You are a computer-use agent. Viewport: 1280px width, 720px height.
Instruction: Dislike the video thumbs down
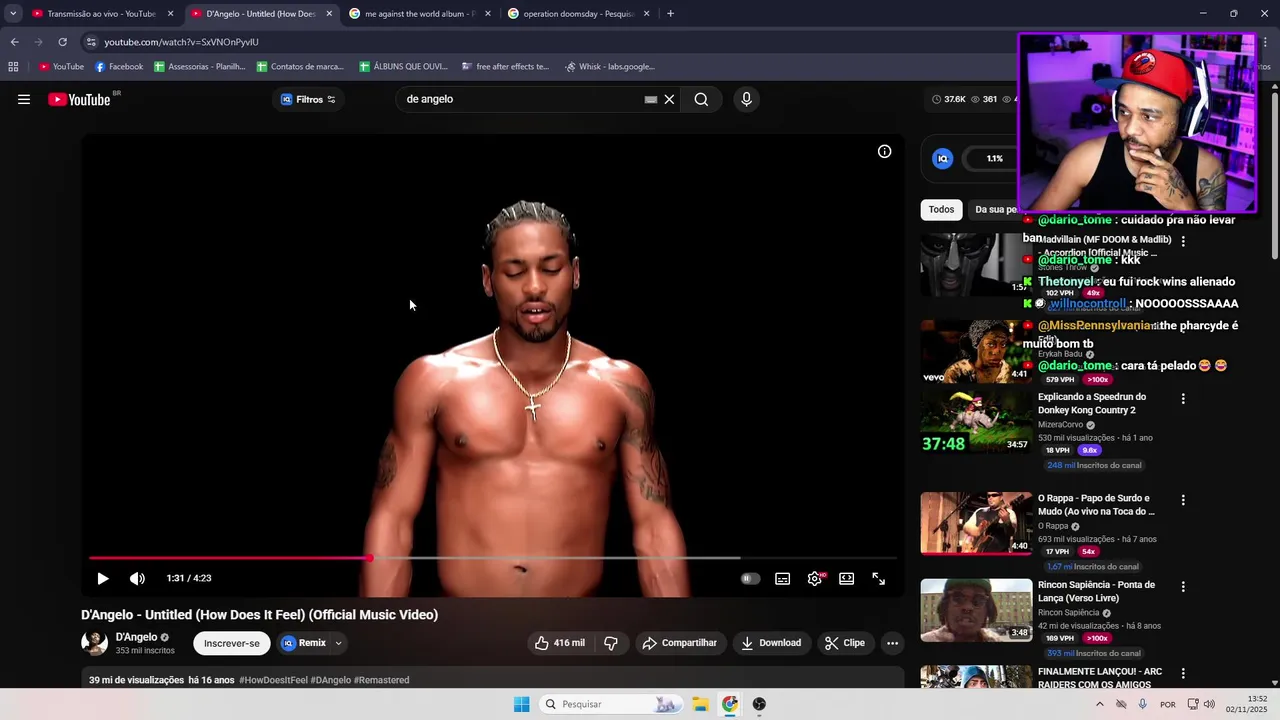click(611, 643)
